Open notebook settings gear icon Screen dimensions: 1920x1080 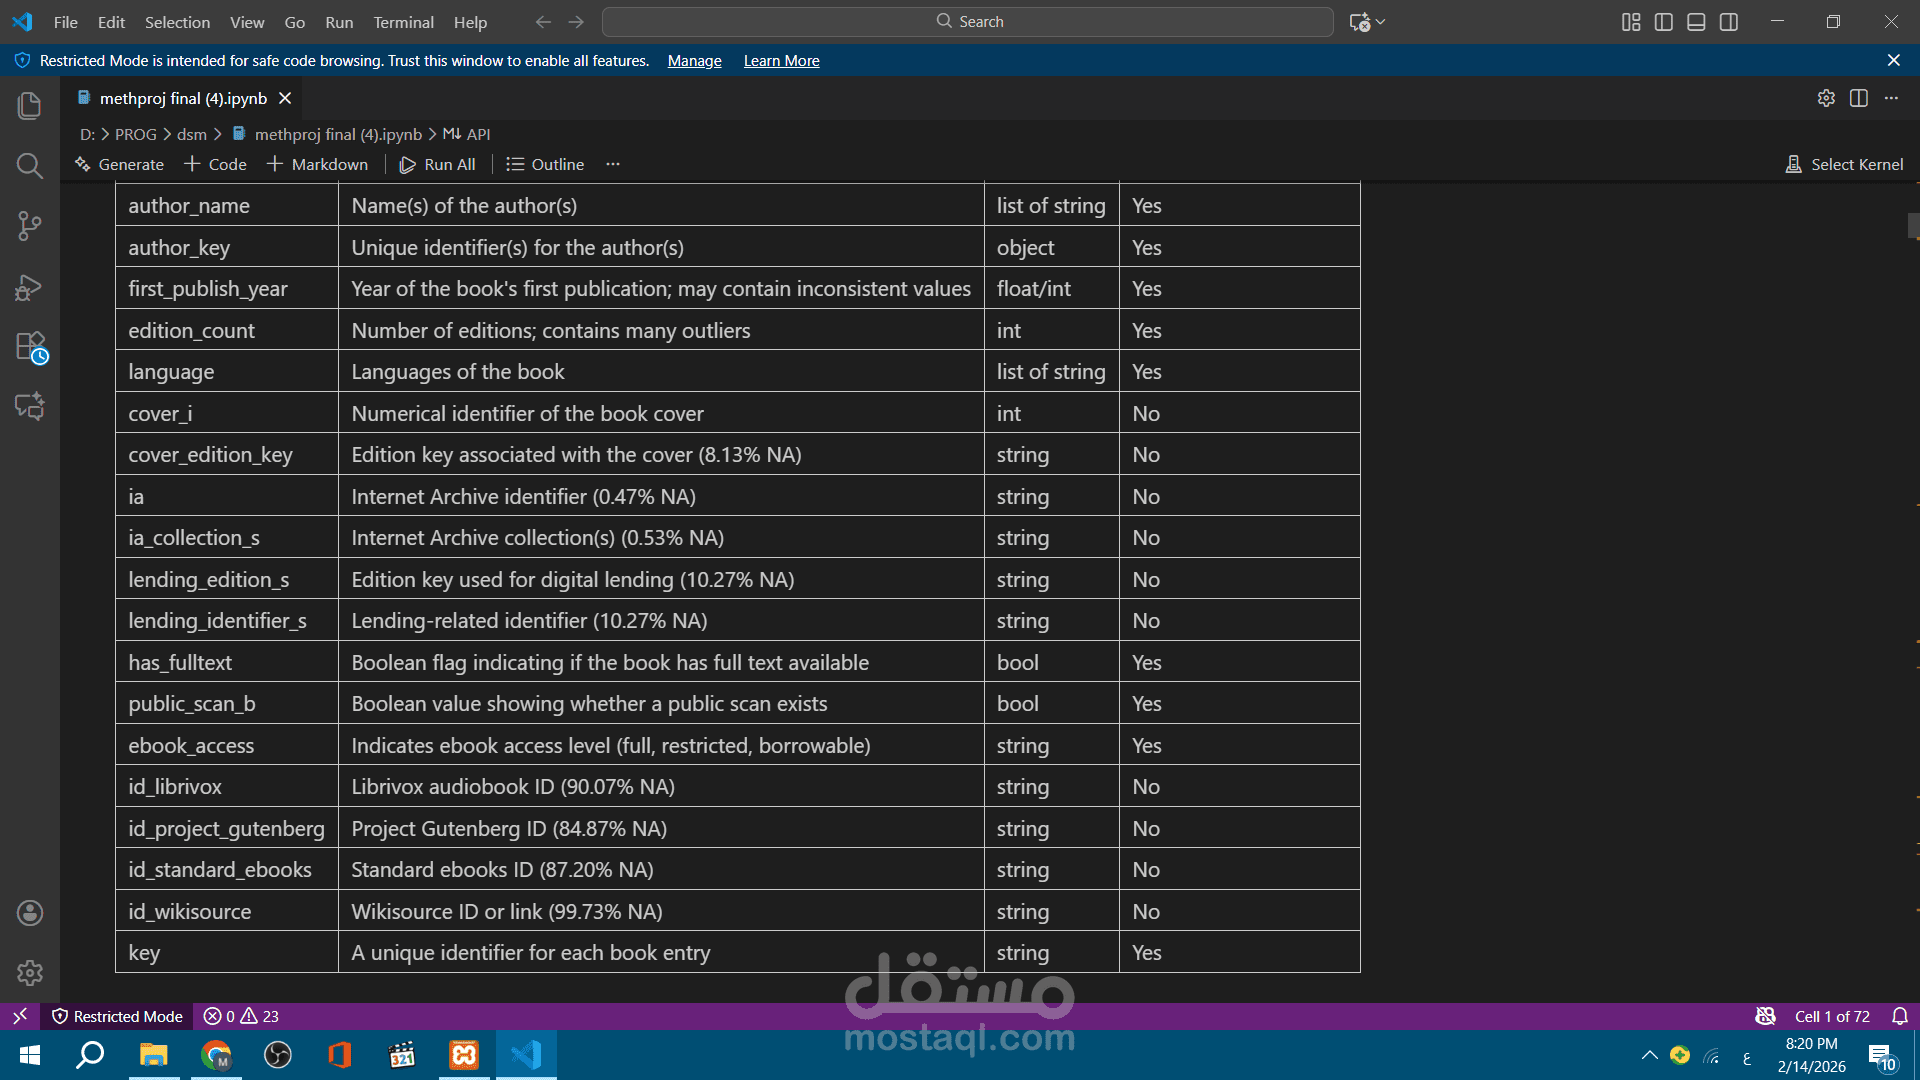1826,98
